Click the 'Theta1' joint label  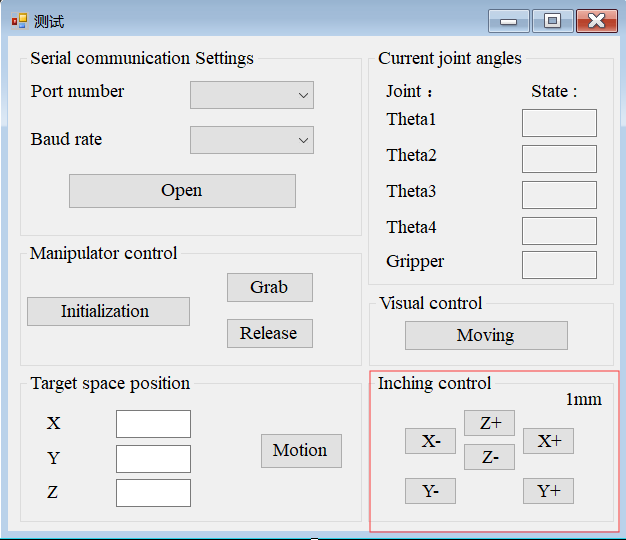[x=411, y=119]
